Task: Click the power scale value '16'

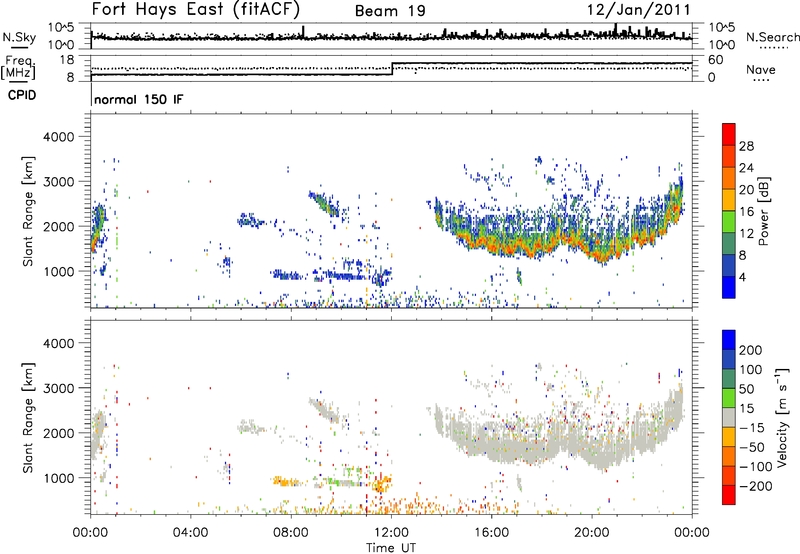Action: pos(746,212)
